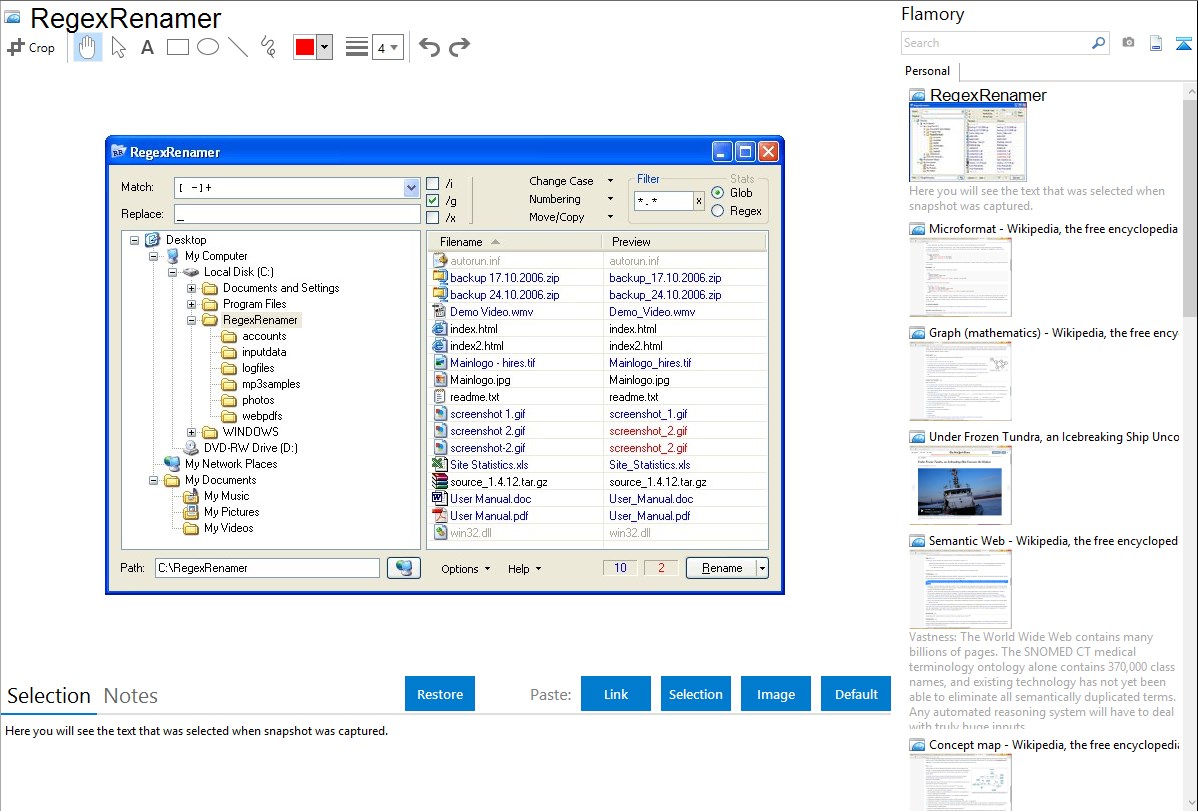Click the Rename button

point(721,568)
